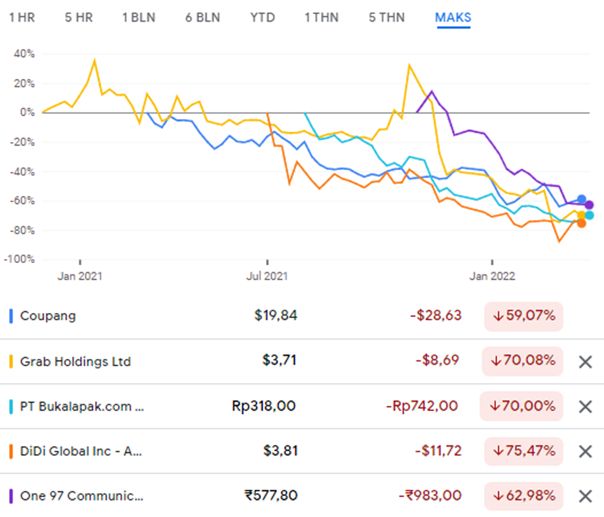Open the DiDi Global Inc stock row
This screenshot has height=517, width=604.
pos(302,451)
